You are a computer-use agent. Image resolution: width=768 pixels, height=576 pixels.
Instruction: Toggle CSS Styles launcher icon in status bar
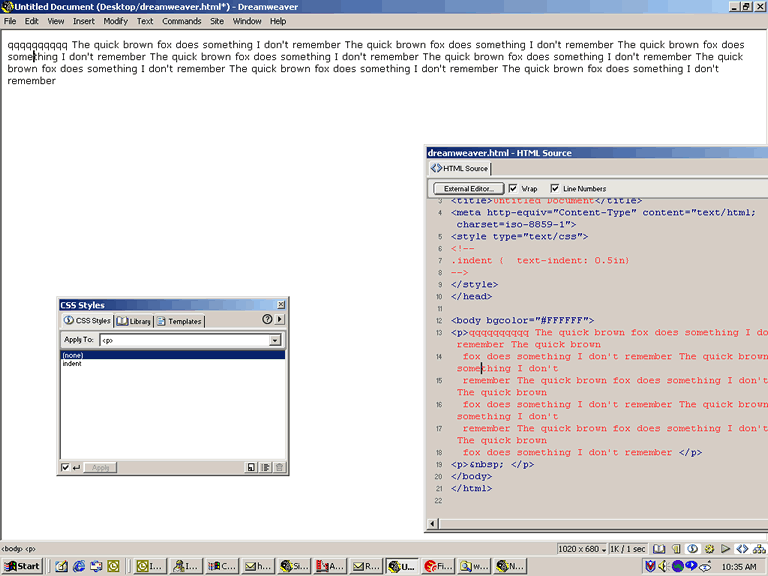click(x=693, y=549)
